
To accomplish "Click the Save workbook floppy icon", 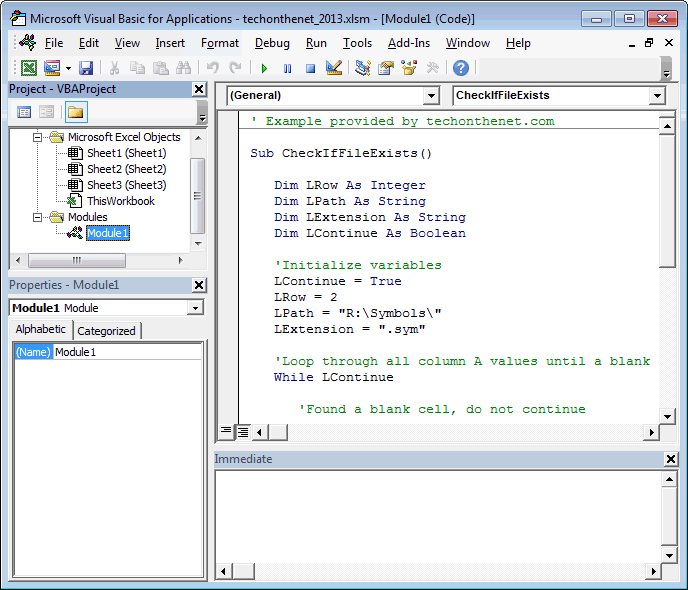I will [x=86, y=68].
